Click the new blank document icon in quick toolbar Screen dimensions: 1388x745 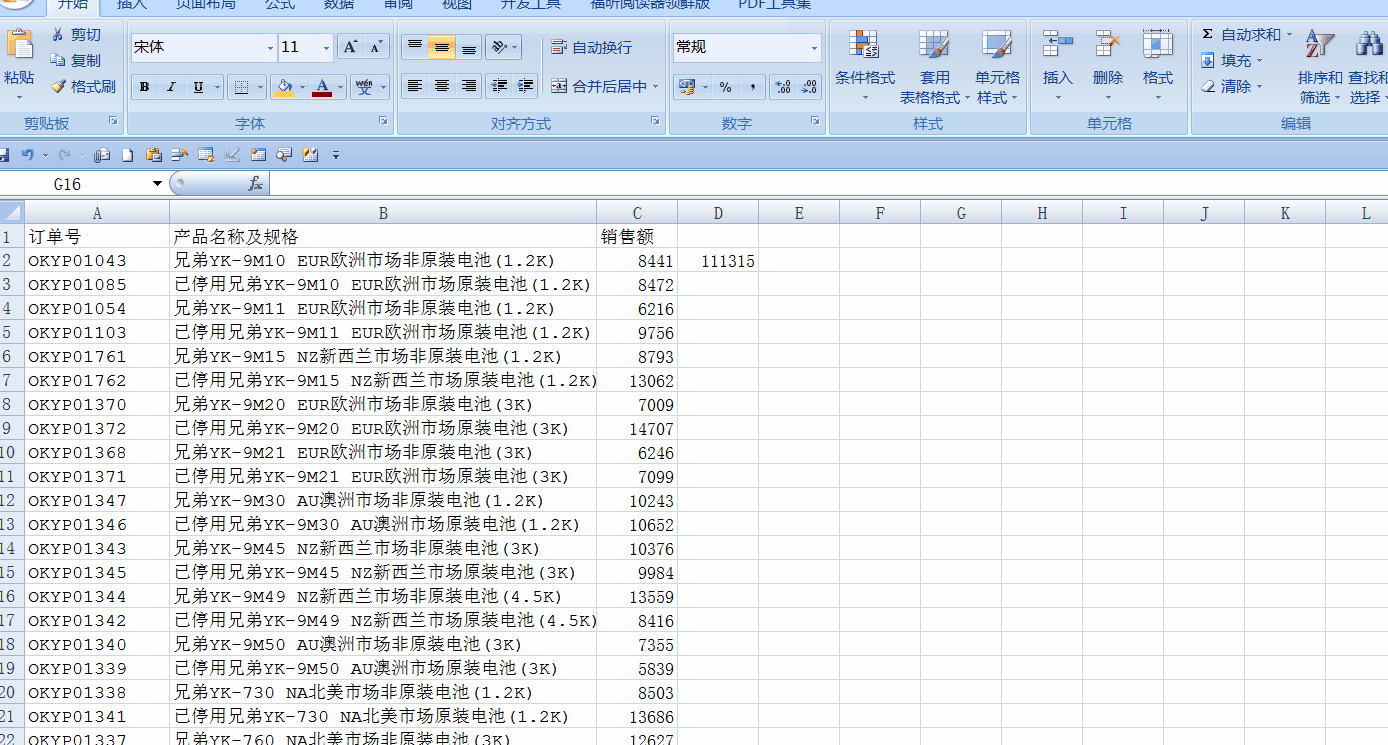[127, 155]
